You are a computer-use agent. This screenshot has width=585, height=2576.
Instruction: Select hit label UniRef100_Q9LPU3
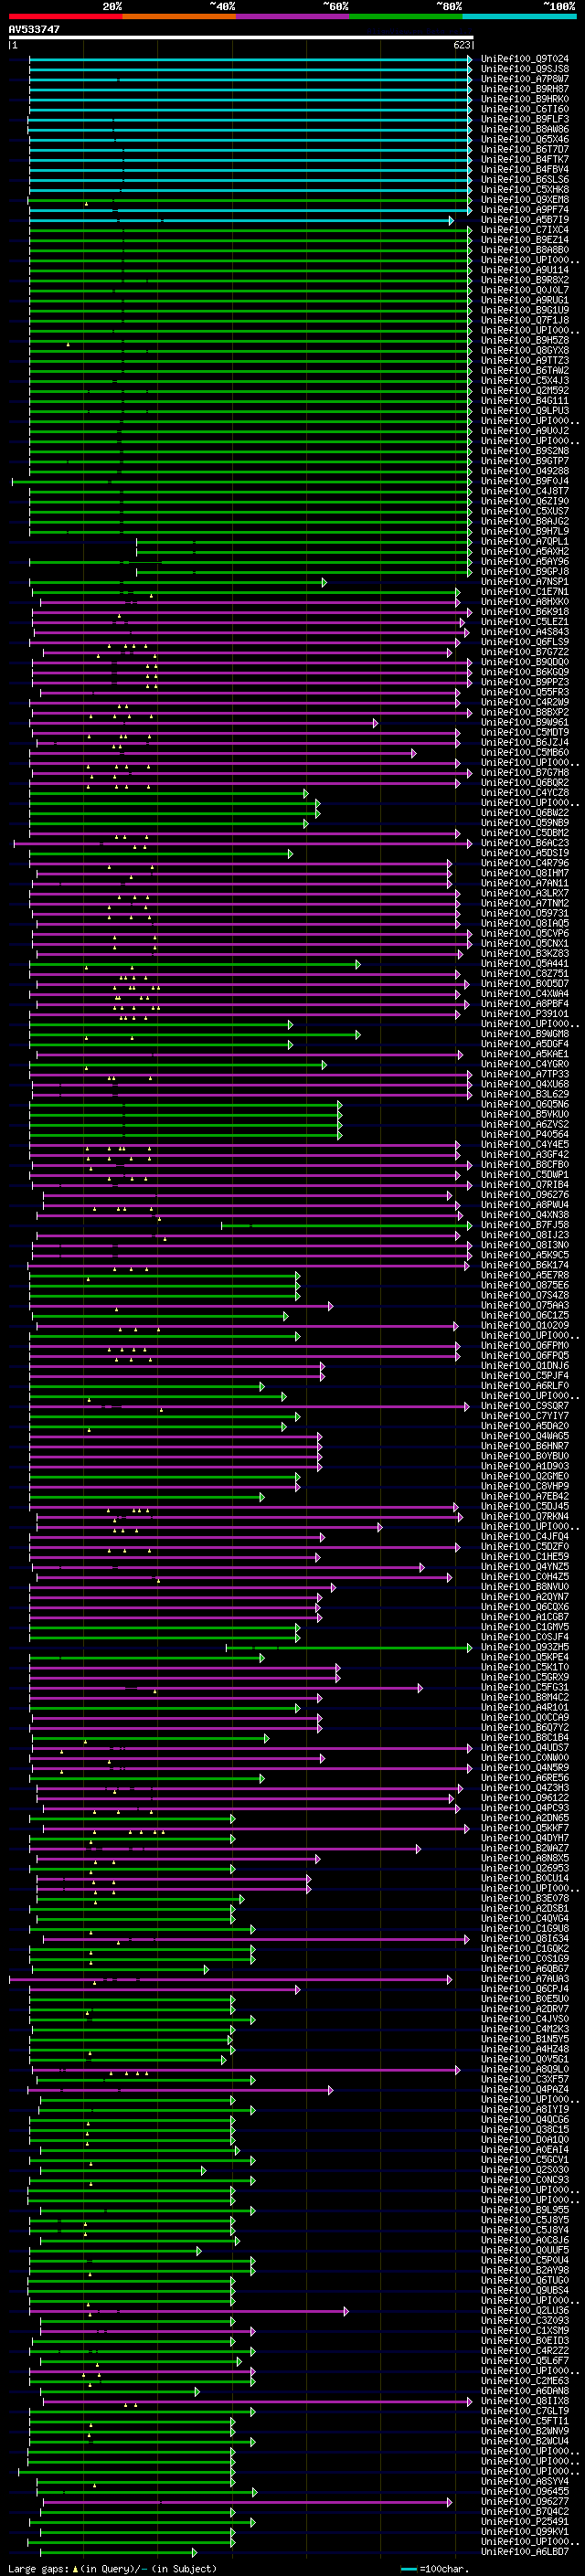tap(525, 411)
